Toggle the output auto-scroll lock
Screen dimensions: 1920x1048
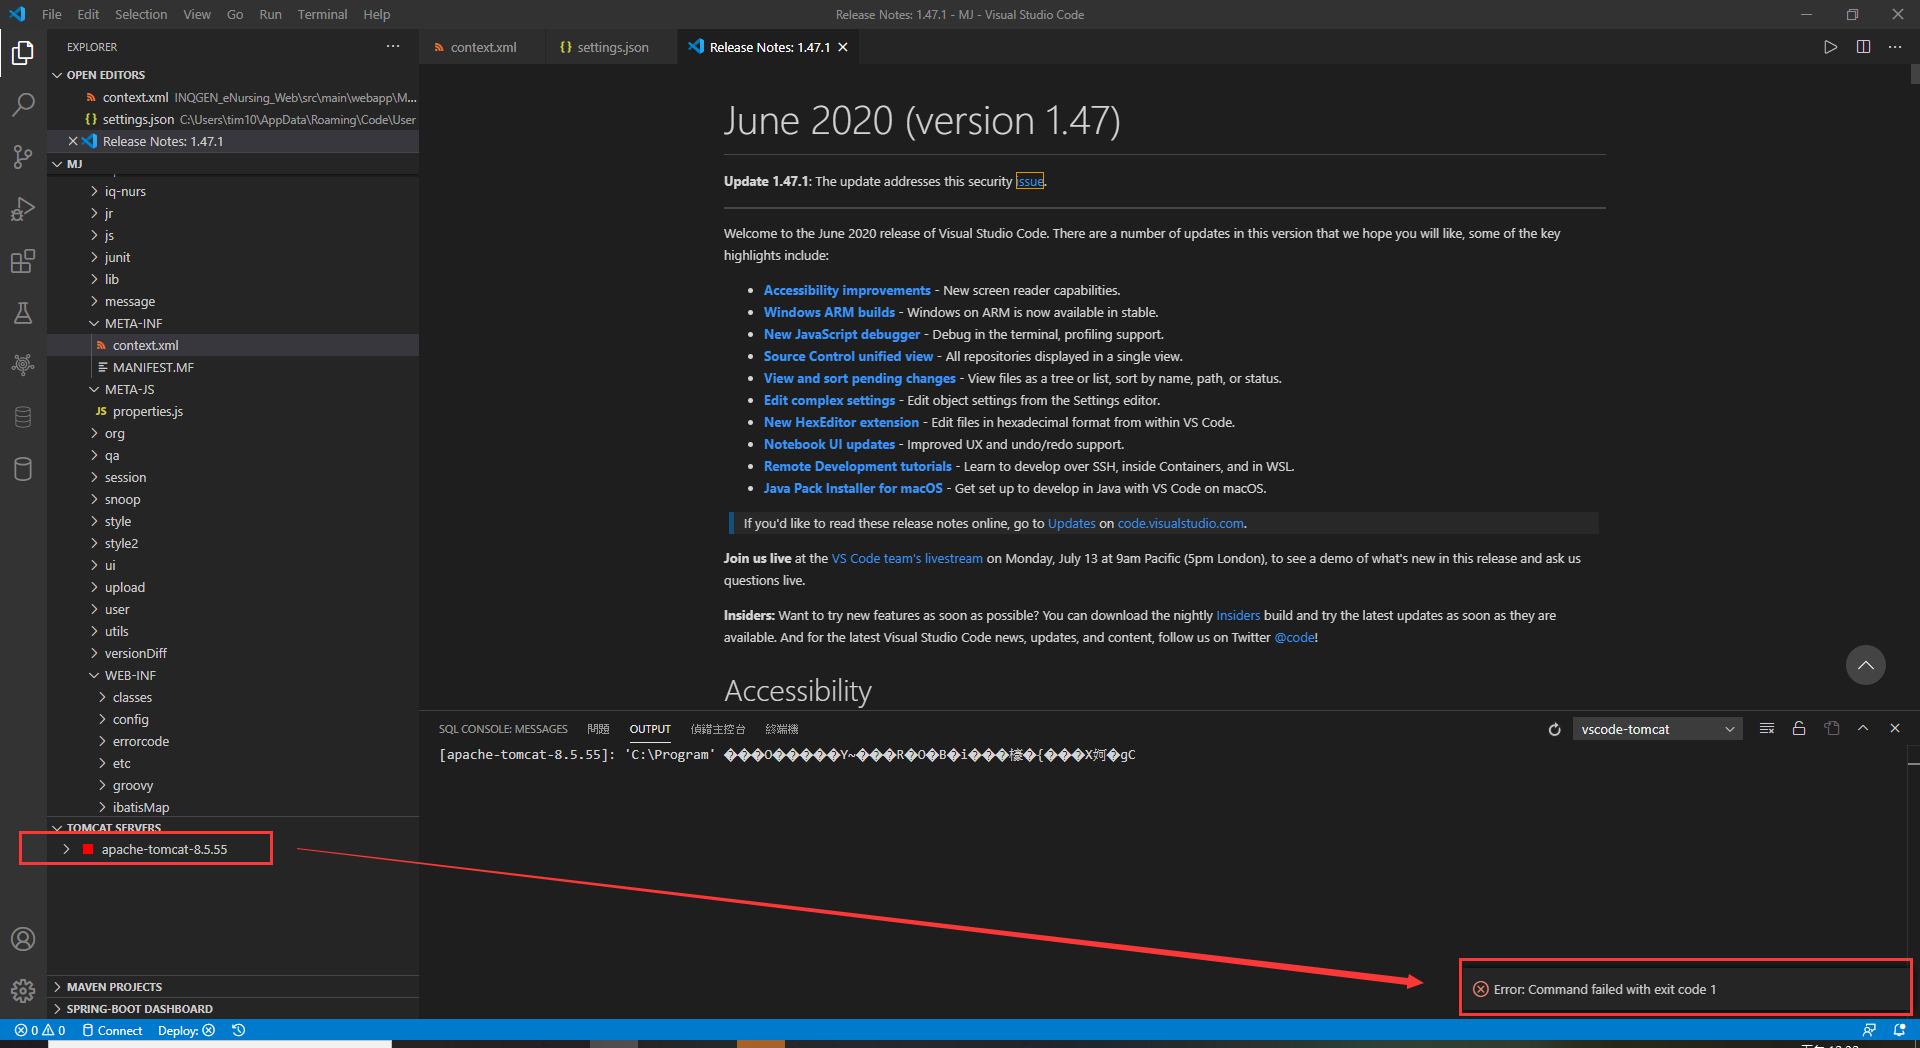click(1799, 728)
